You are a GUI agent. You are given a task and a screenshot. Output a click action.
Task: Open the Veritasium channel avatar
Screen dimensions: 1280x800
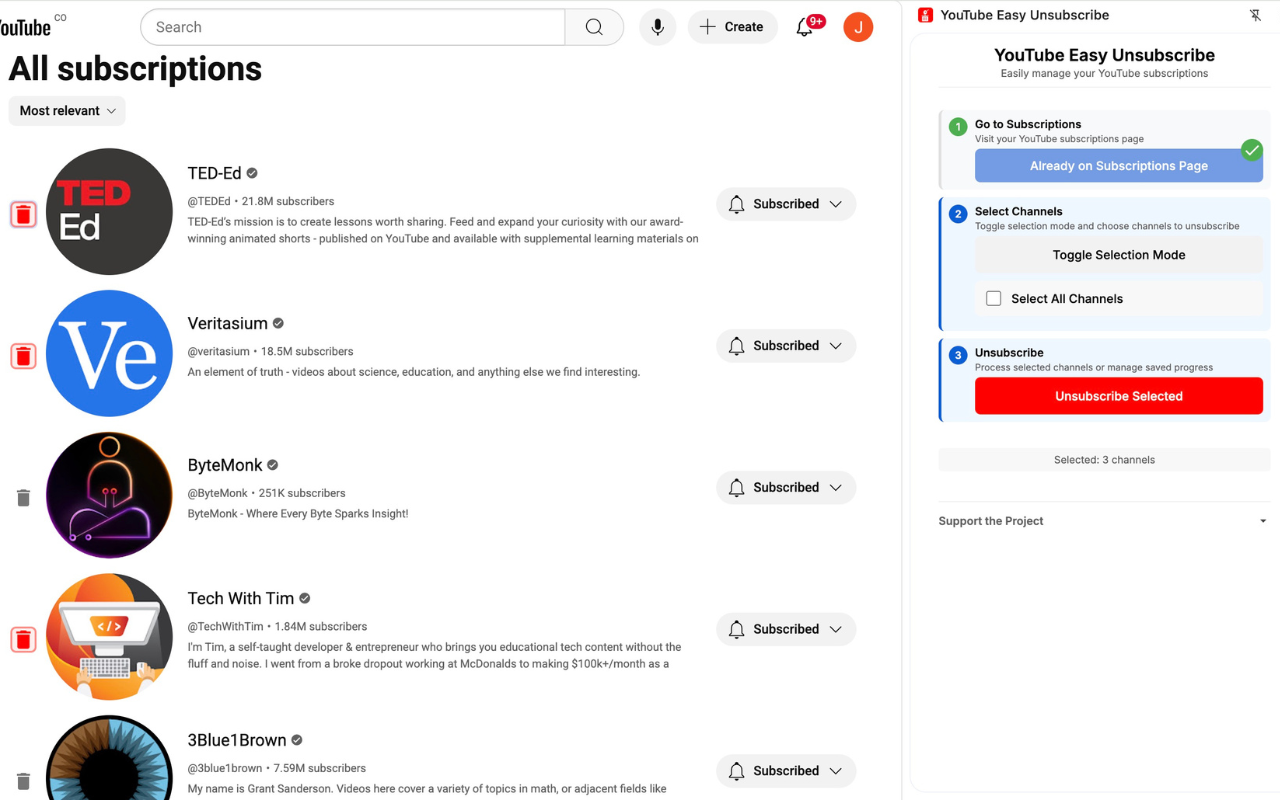click(x=109, y=353)
